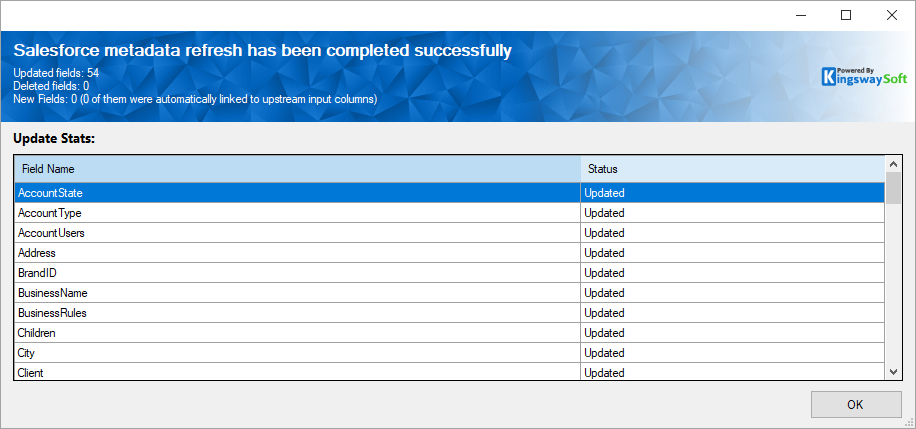Select the BusinessName field row
Image resolution: width=916 pixels, height=429 pixels.
[x=449, y=293]
